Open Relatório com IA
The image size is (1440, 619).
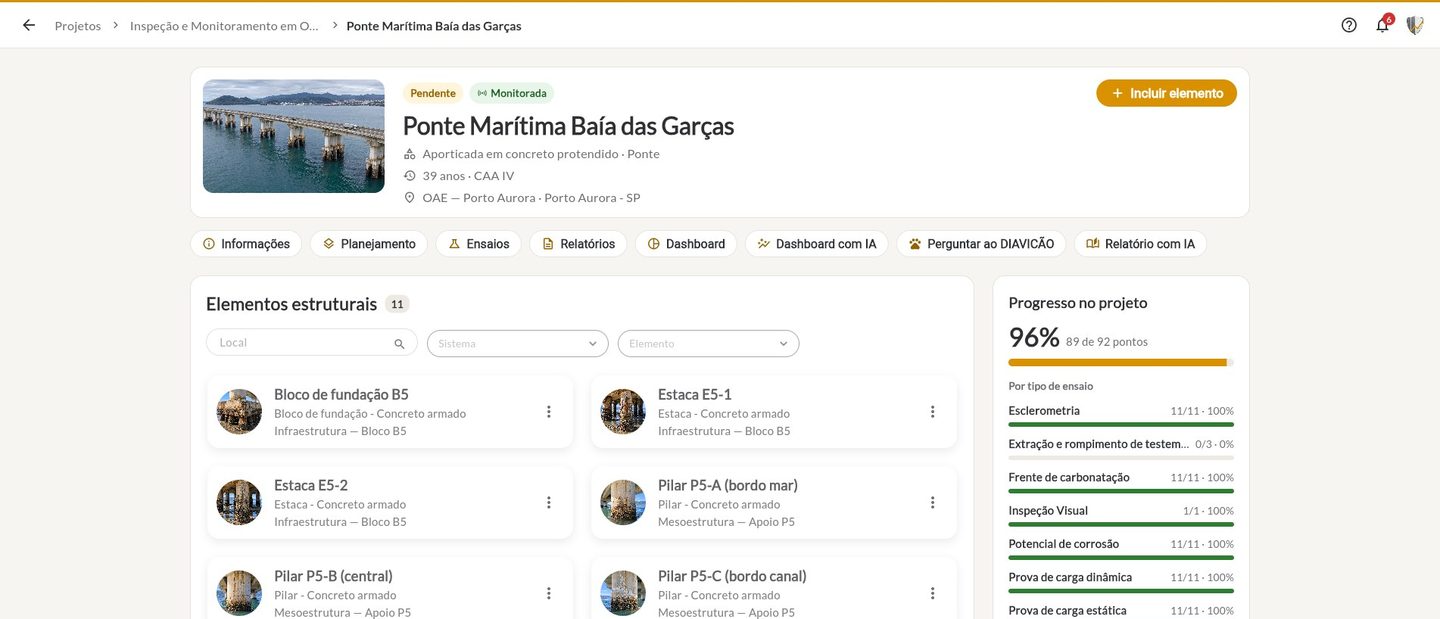click(1140, 244)
